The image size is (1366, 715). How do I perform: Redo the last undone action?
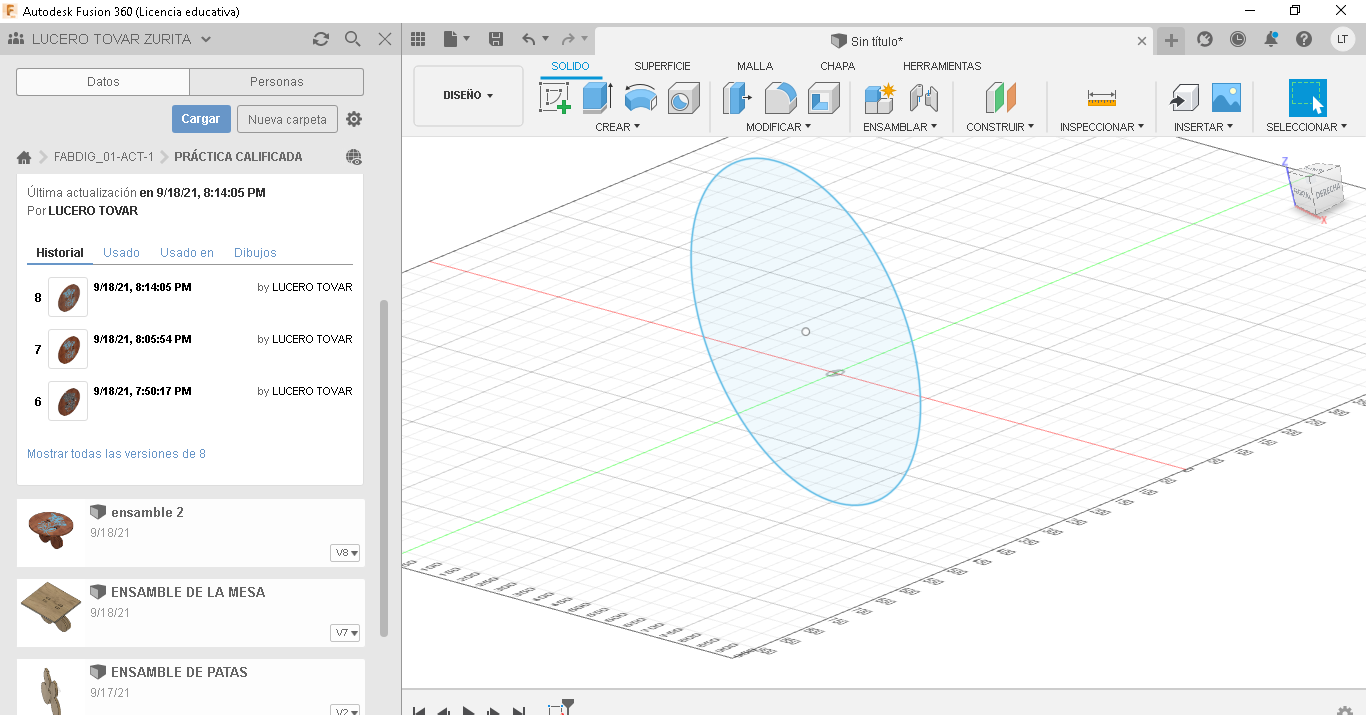568,39
